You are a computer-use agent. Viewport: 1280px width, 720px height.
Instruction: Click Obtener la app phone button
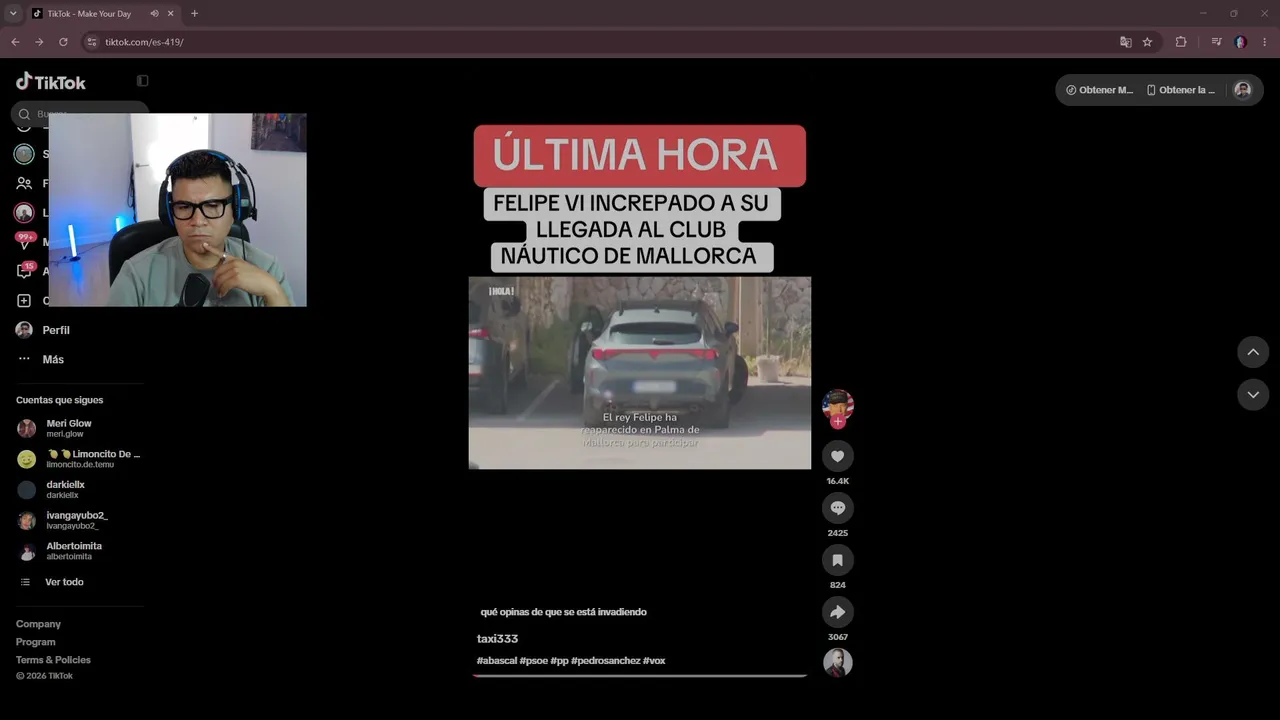(1181, 90)
